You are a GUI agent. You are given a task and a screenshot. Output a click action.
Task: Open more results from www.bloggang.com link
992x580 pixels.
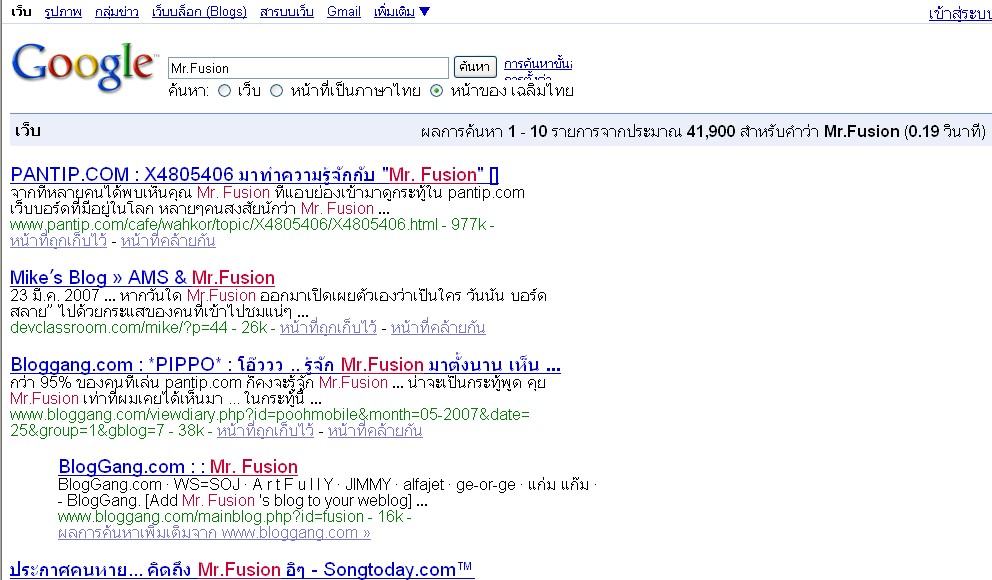tap(214, 533)
